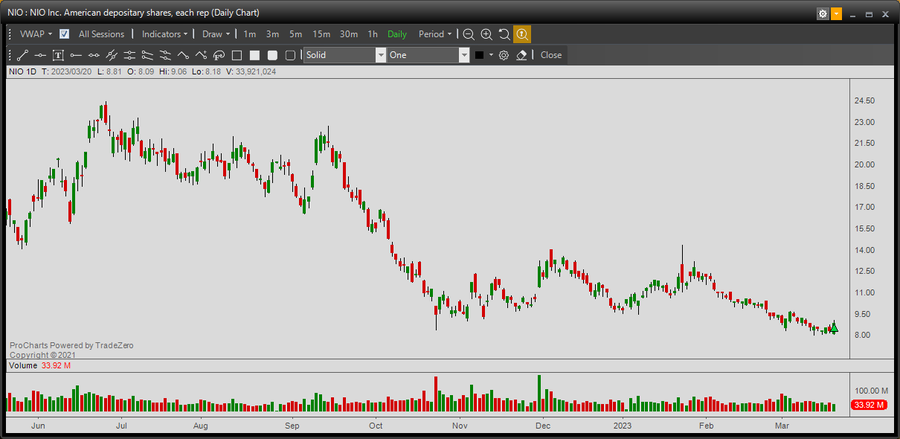Open drawing settings gear icon

pyautogui.click(x=504, y=55)
